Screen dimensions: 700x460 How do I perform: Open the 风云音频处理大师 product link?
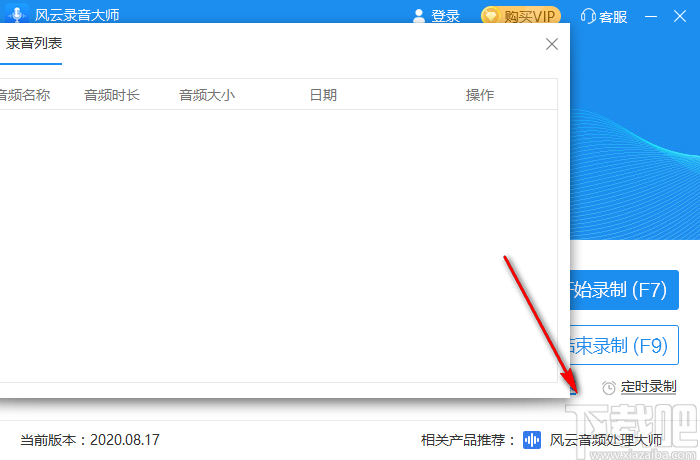605,440
